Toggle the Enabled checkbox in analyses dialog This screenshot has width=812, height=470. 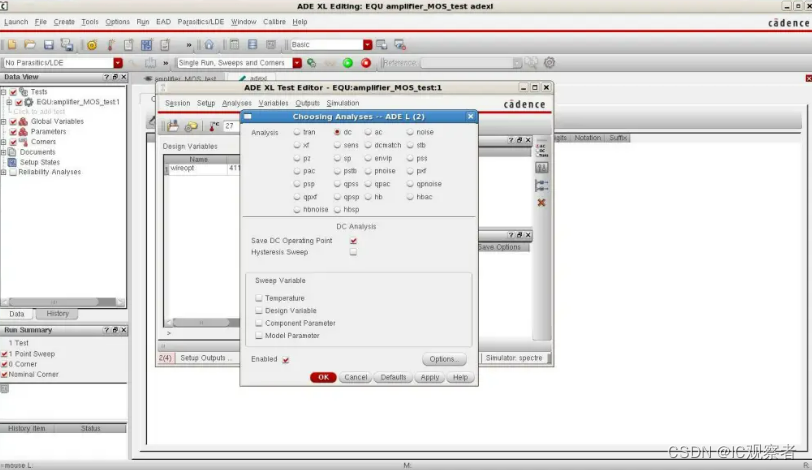[x=286, y=359]
